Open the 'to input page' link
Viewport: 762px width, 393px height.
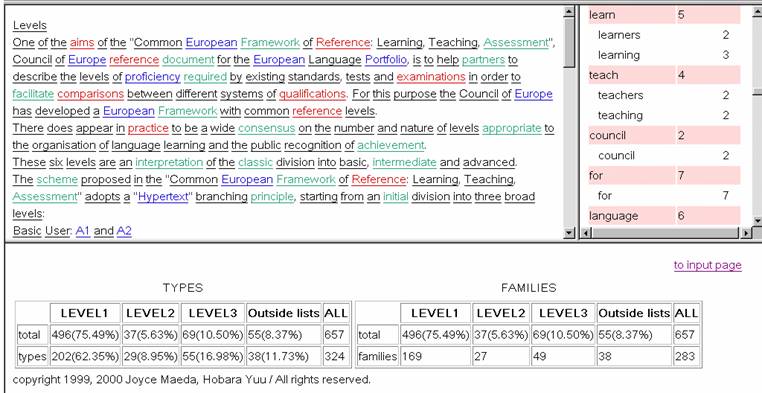tap(708, 265)
